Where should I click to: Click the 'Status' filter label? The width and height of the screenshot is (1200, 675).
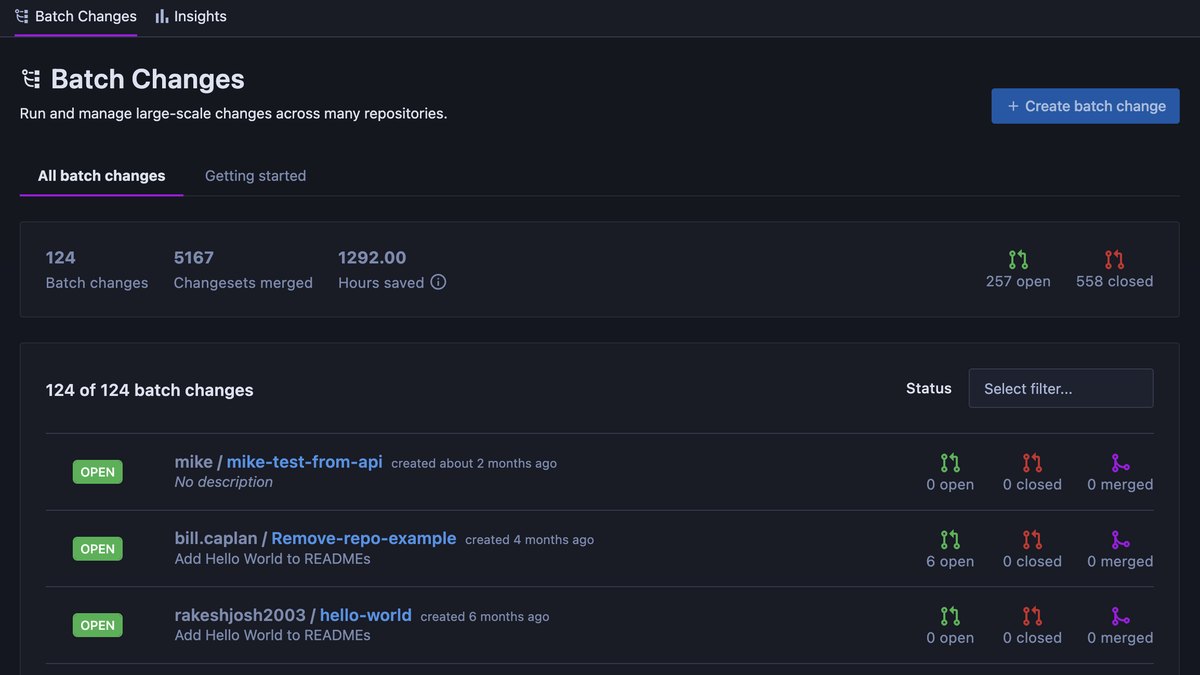929,388
